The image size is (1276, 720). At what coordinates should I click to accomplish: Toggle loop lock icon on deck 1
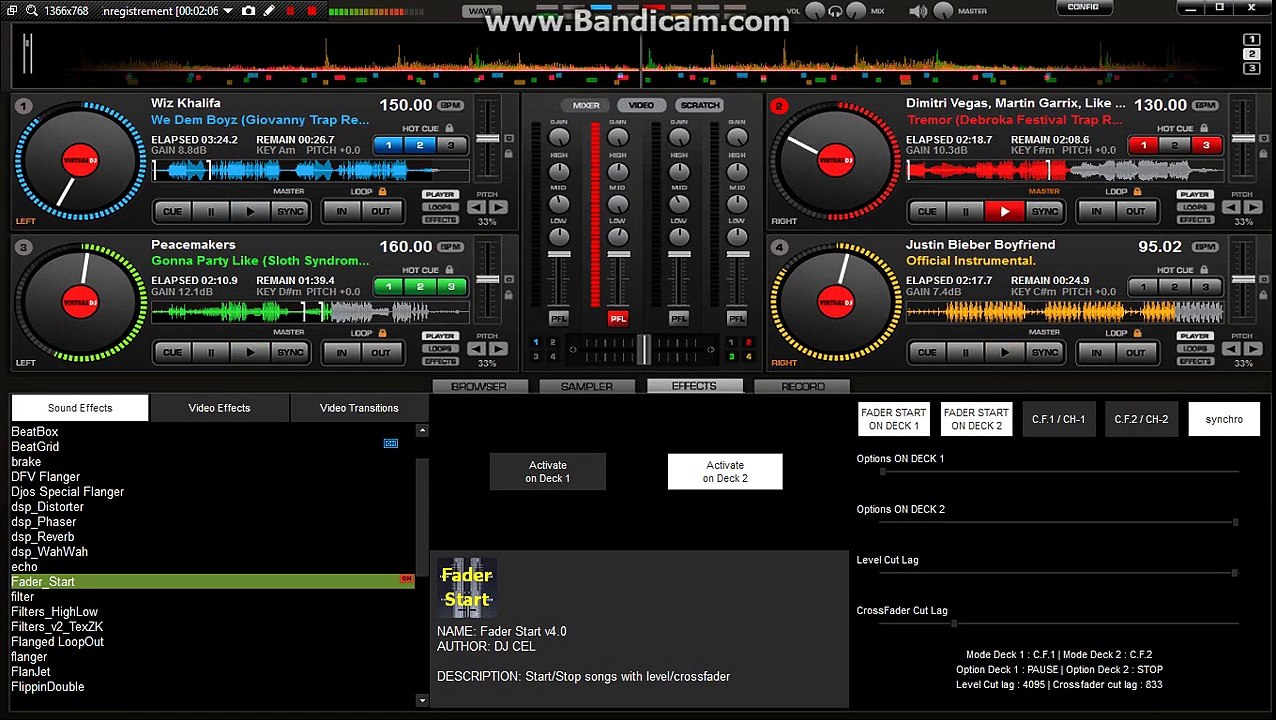(x=382, y=191)
